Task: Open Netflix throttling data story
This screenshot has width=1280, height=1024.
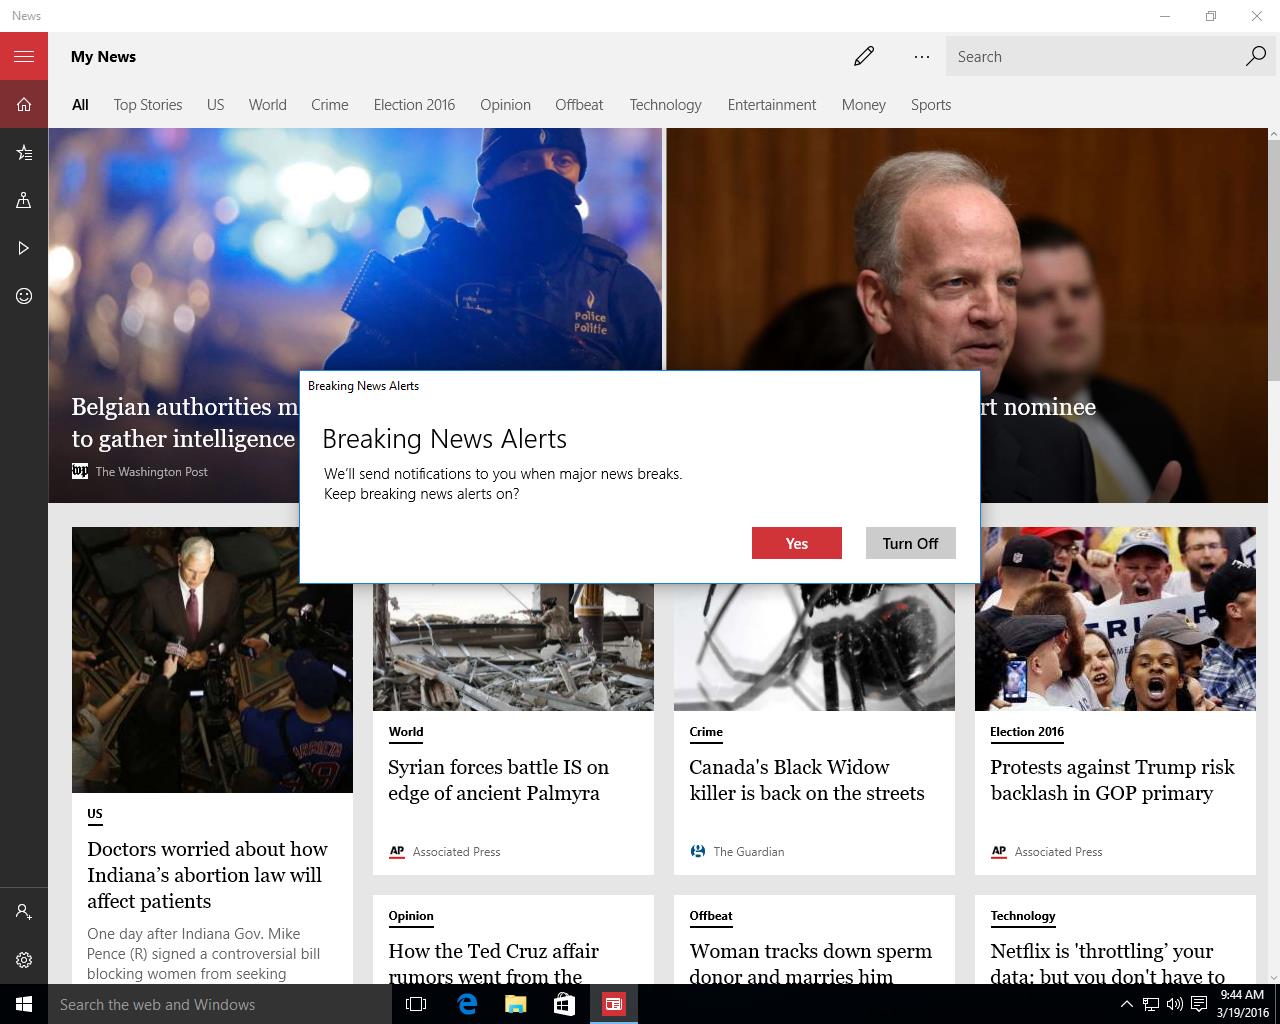Action: pyautogui.click(x=1107, y=963)
